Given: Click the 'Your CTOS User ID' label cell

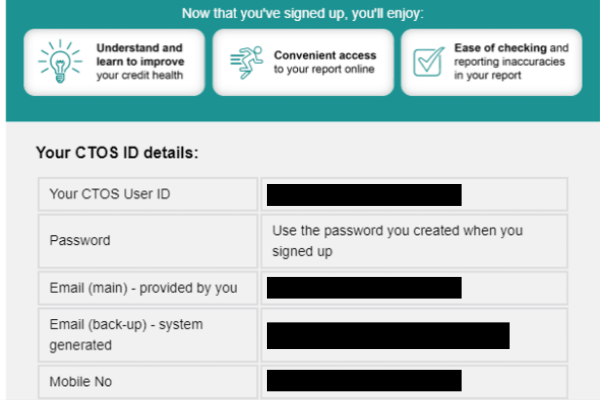Looking at the screenshot, I should point(148,194).
